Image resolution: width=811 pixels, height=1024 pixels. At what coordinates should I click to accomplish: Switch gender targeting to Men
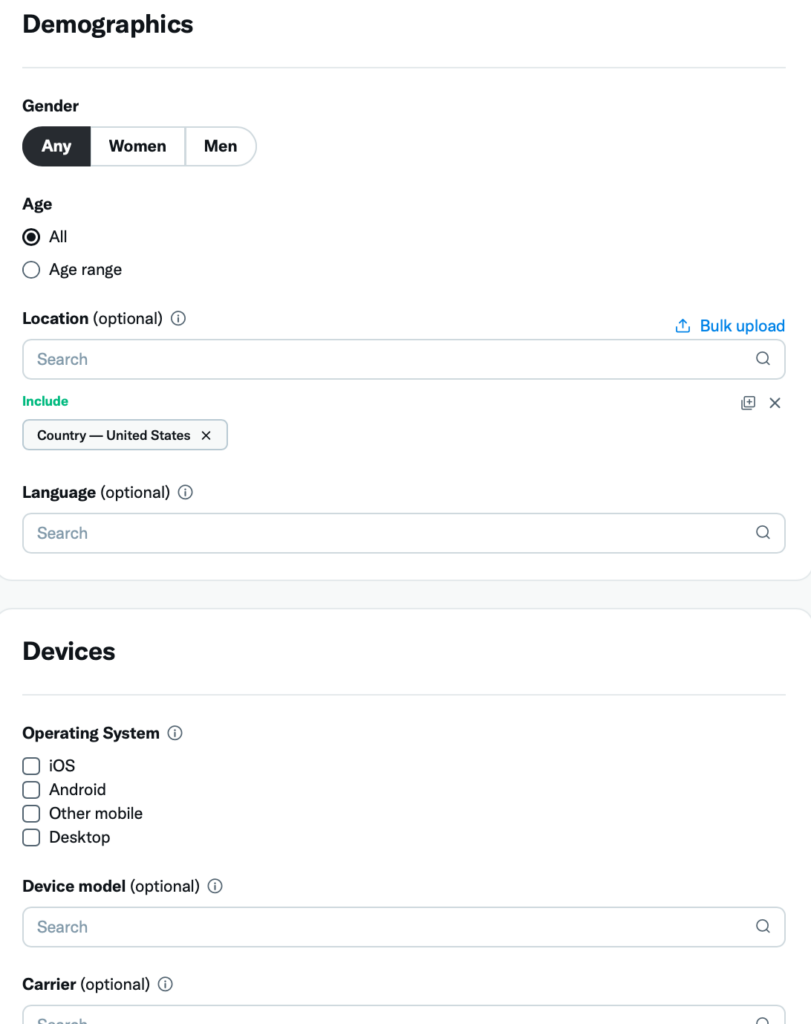click(220, 146)
